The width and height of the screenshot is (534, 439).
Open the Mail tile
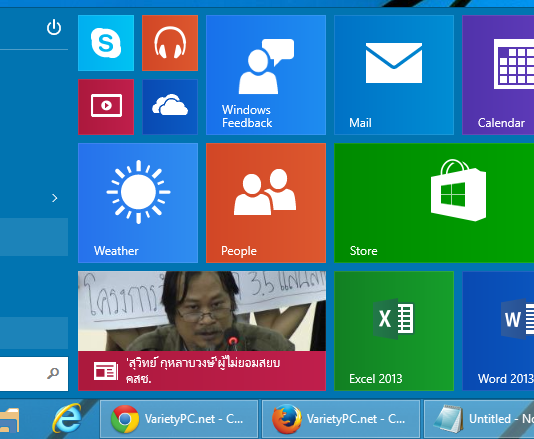tap(394, 75)
